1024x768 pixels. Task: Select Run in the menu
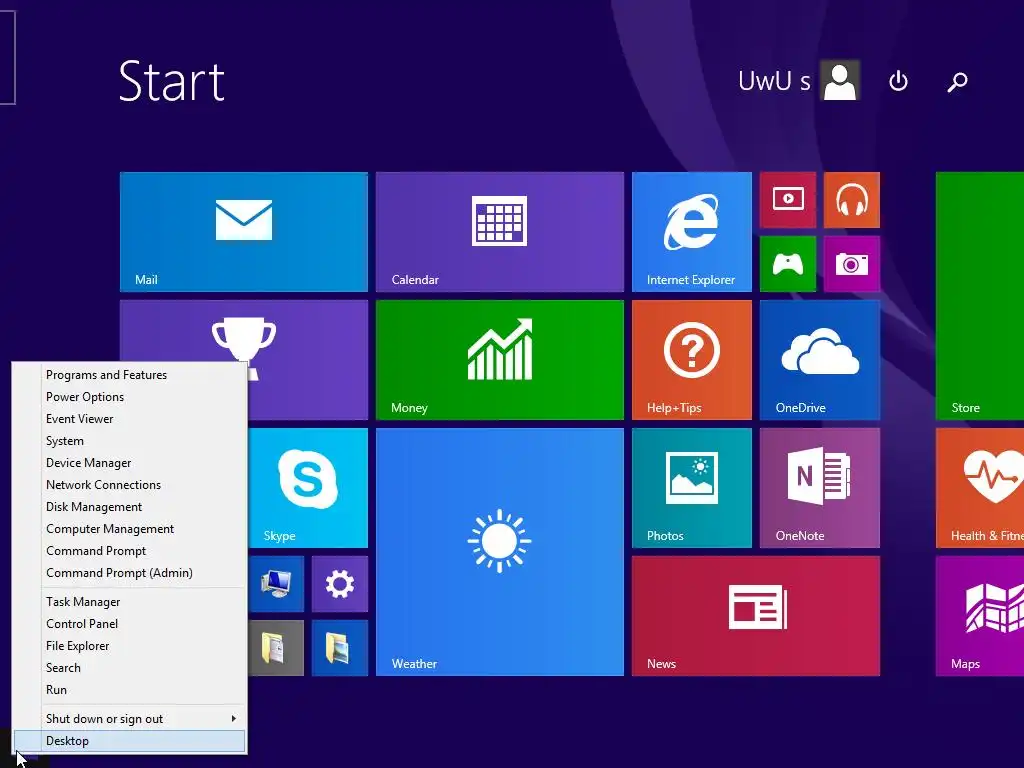click(129, 690)
